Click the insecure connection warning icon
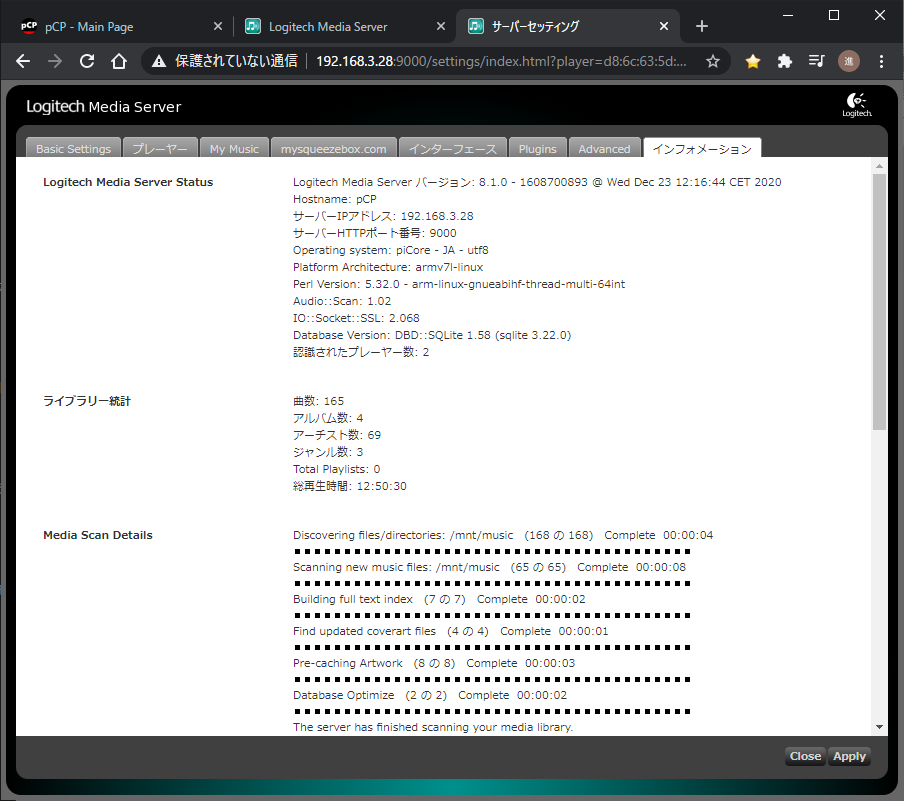This screenshot has width=904, height=801. 159,61
